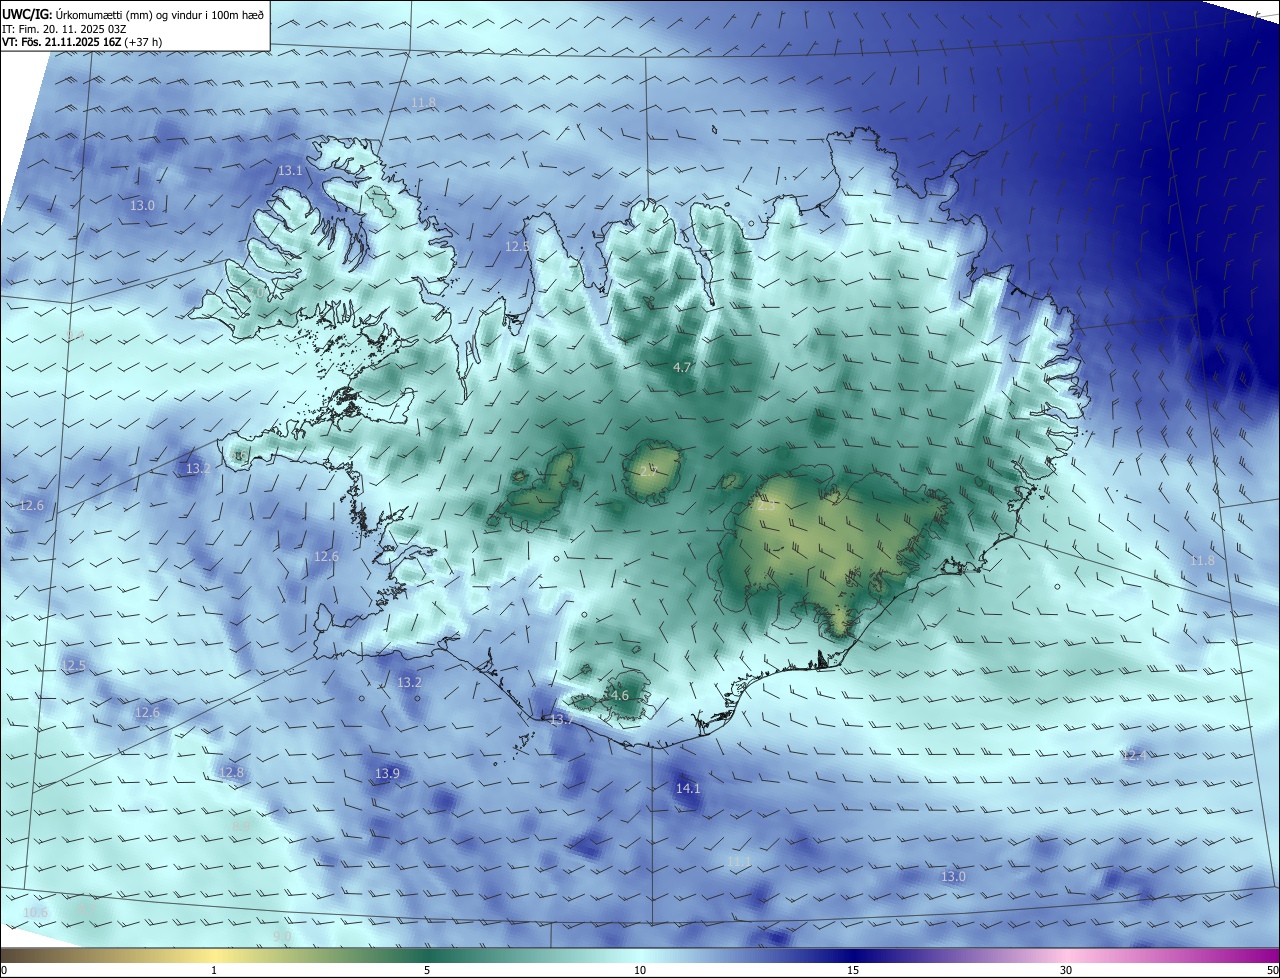Image resolution: width=1280 pixels, height=978 pixels.
Task: Click the 9.0 value above the color scale
Action: pos(282,936)
